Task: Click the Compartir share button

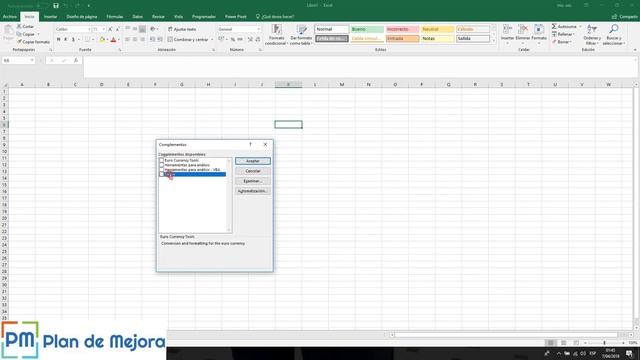Action: coord(625,17)
